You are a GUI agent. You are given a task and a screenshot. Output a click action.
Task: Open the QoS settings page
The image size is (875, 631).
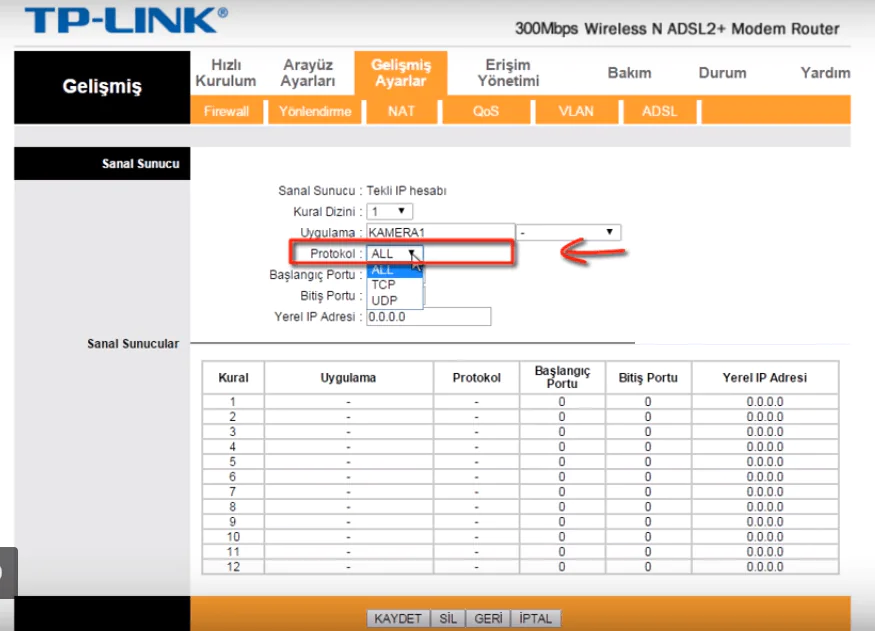tap(486, 111)
